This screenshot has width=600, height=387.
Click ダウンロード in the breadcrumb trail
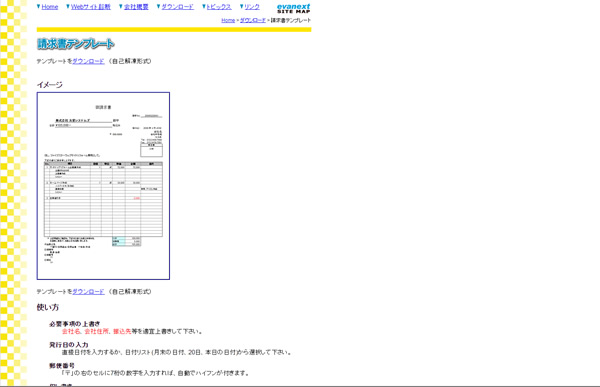(253, 20)
